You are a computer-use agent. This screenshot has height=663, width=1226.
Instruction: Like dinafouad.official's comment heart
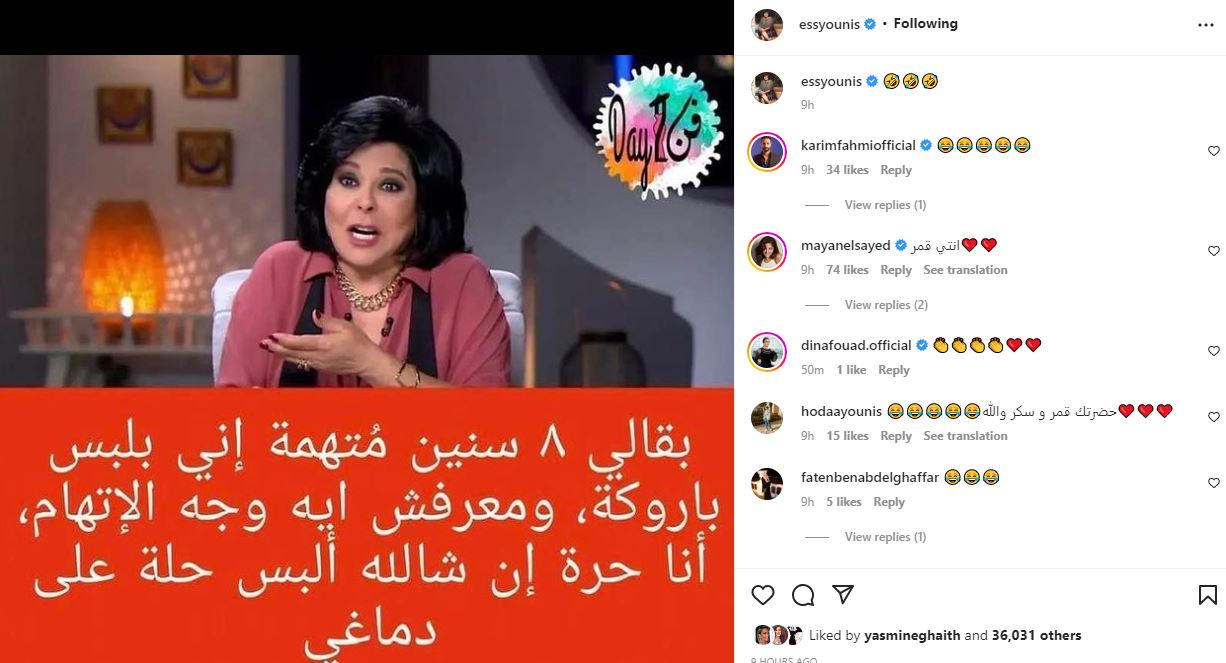(1214, 351)
